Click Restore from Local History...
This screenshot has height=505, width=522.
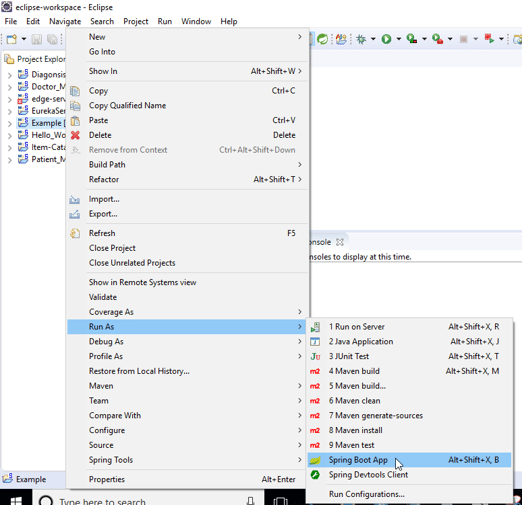[187, 371]
